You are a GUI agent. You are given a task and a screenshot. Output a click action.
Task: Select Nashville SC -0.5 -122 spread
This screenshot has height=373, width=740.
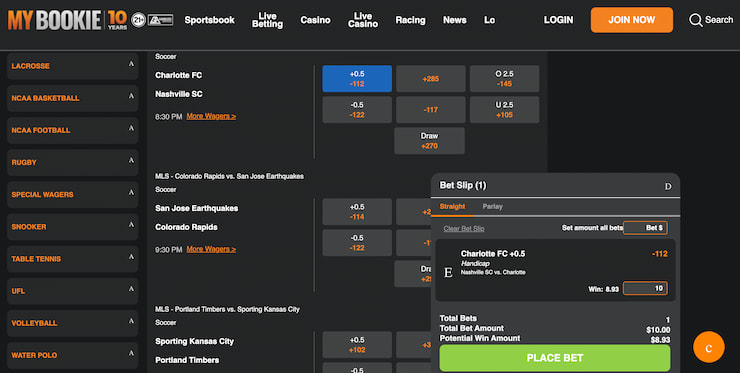pyautogui.click(x=357, y=110)
